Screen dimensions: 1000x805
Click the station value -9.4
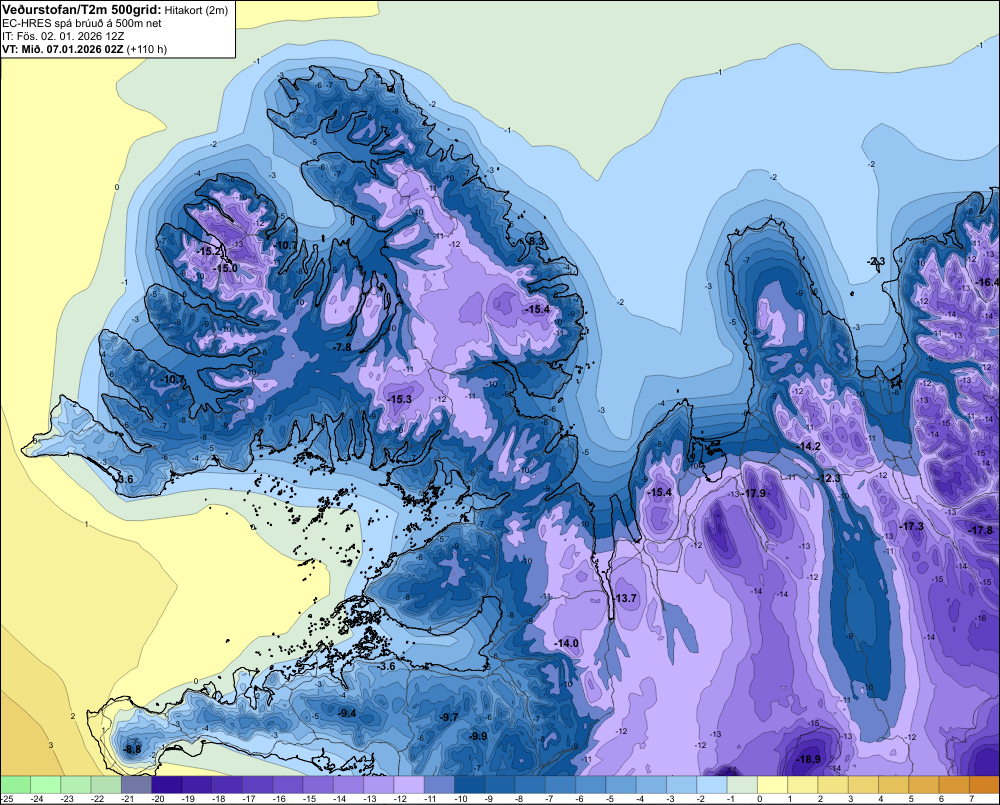click(346, 713)
